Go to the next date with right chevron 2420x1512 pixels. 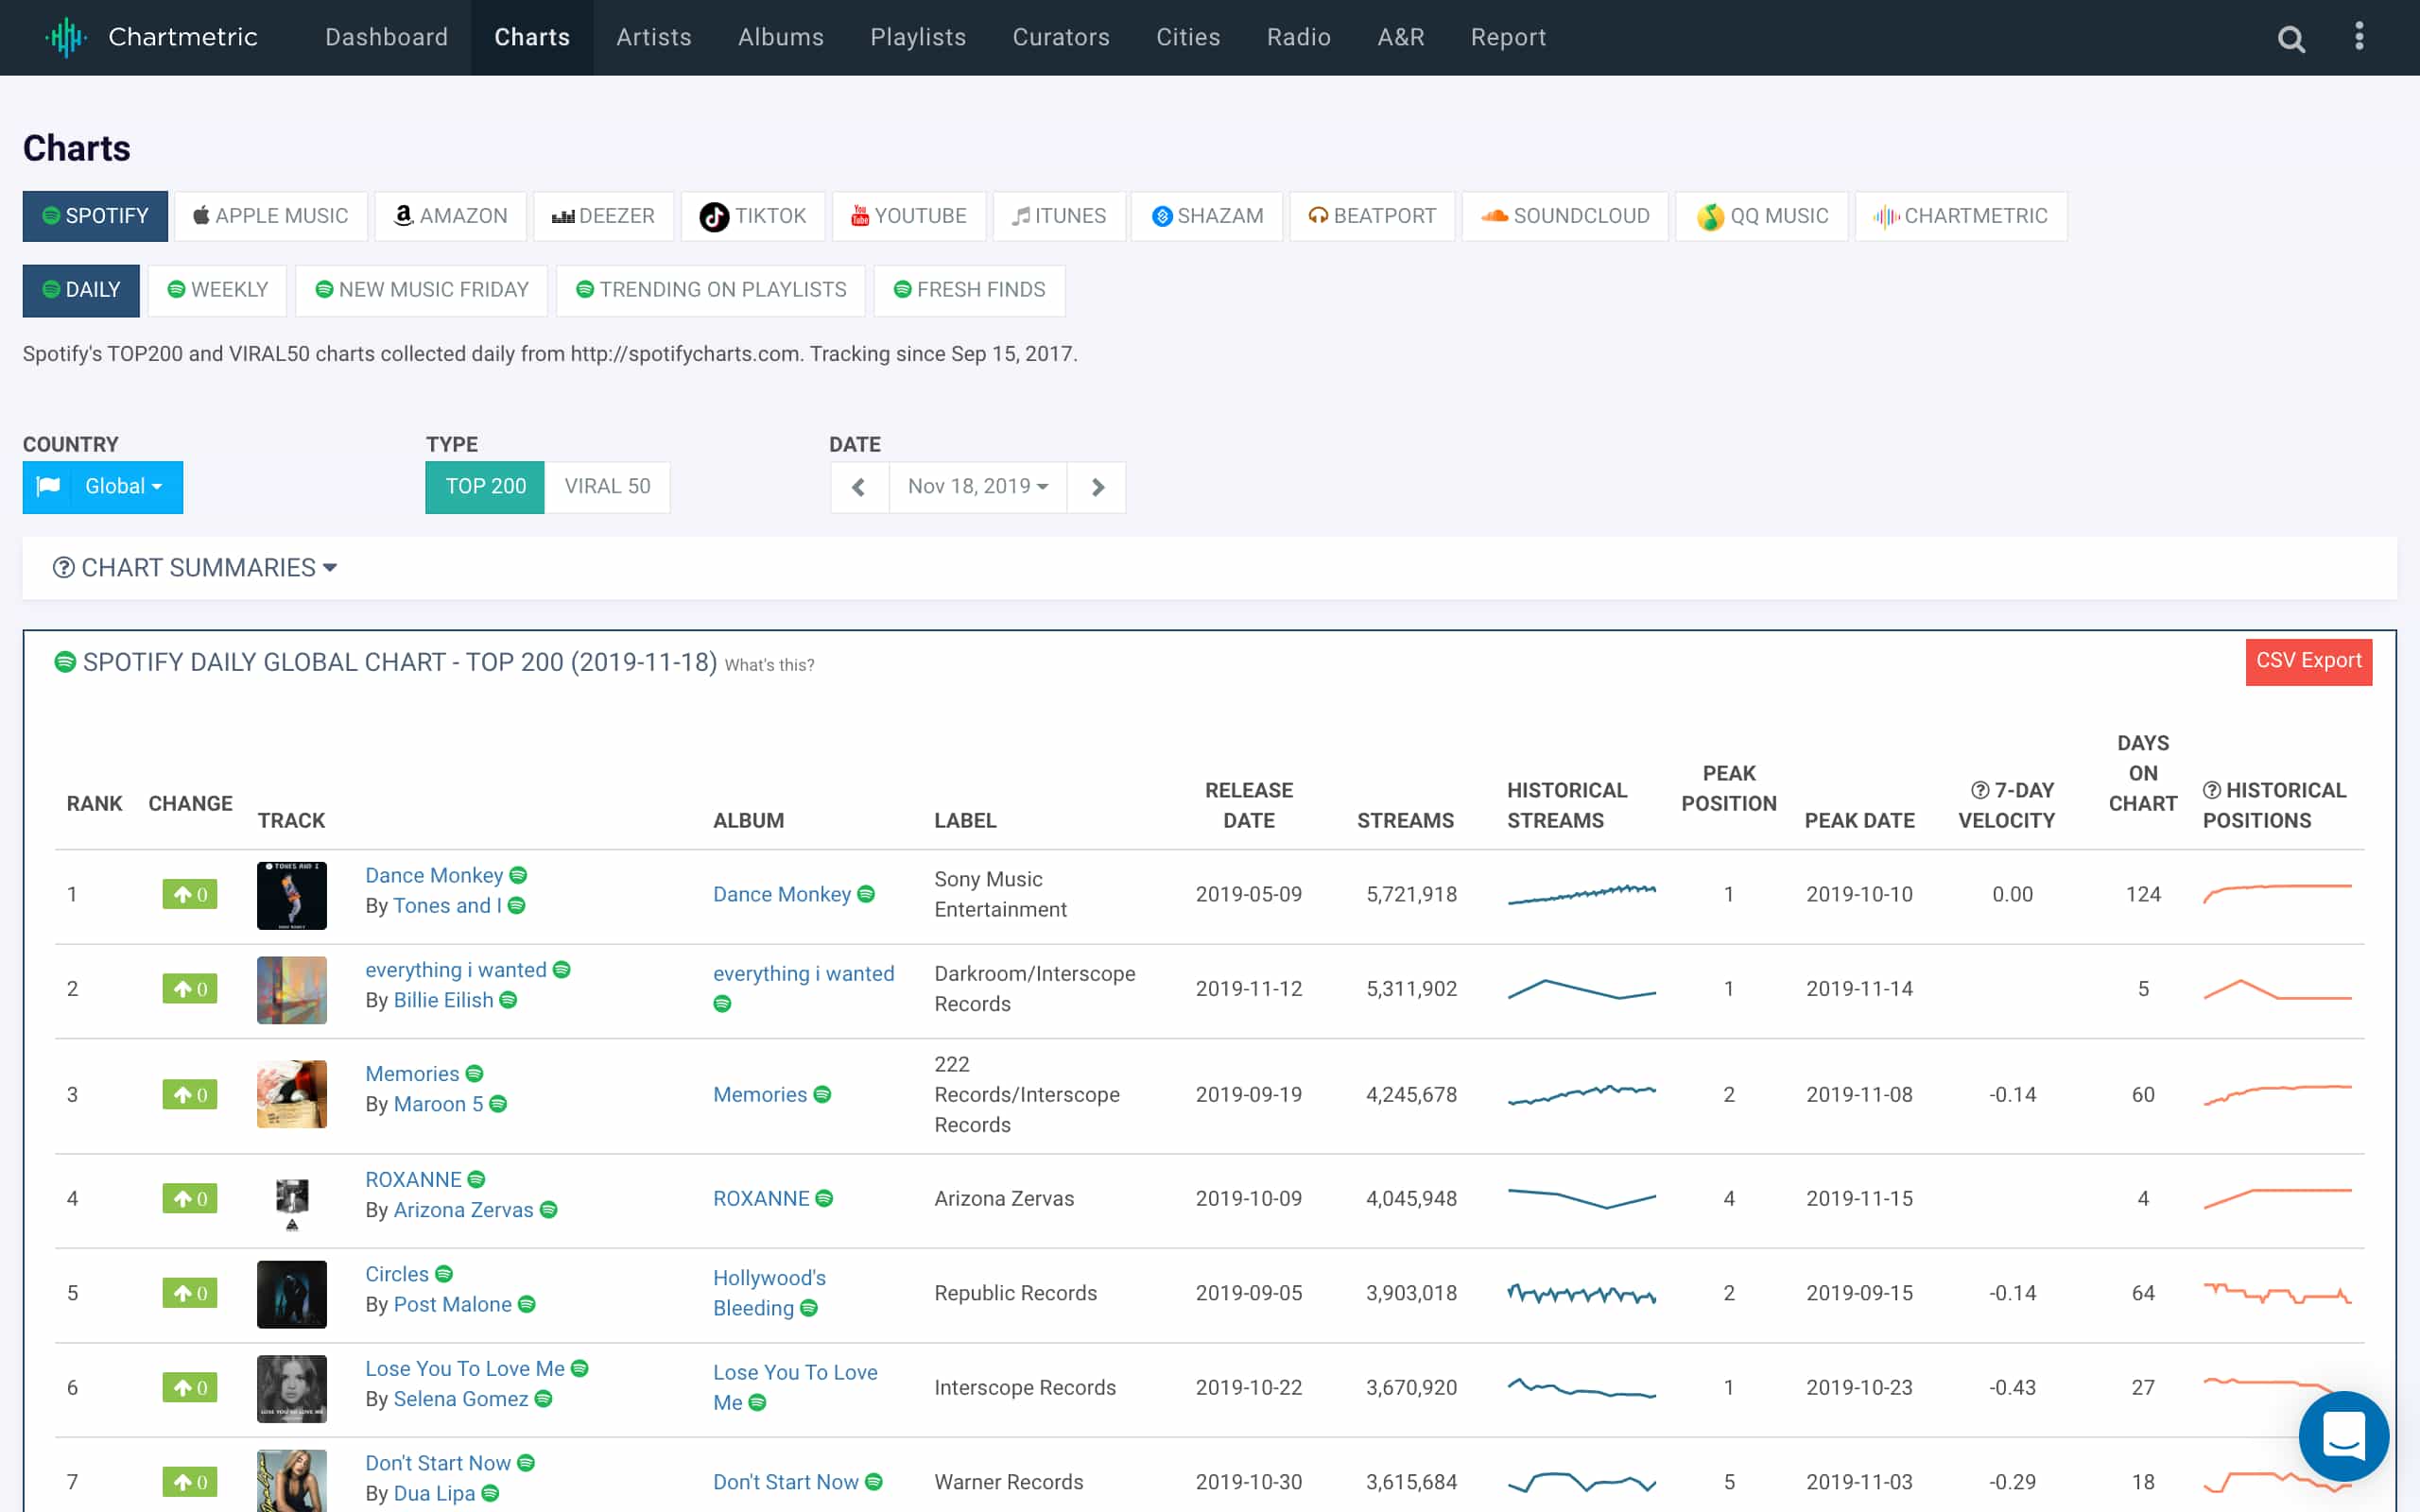tap(1097, 487)
